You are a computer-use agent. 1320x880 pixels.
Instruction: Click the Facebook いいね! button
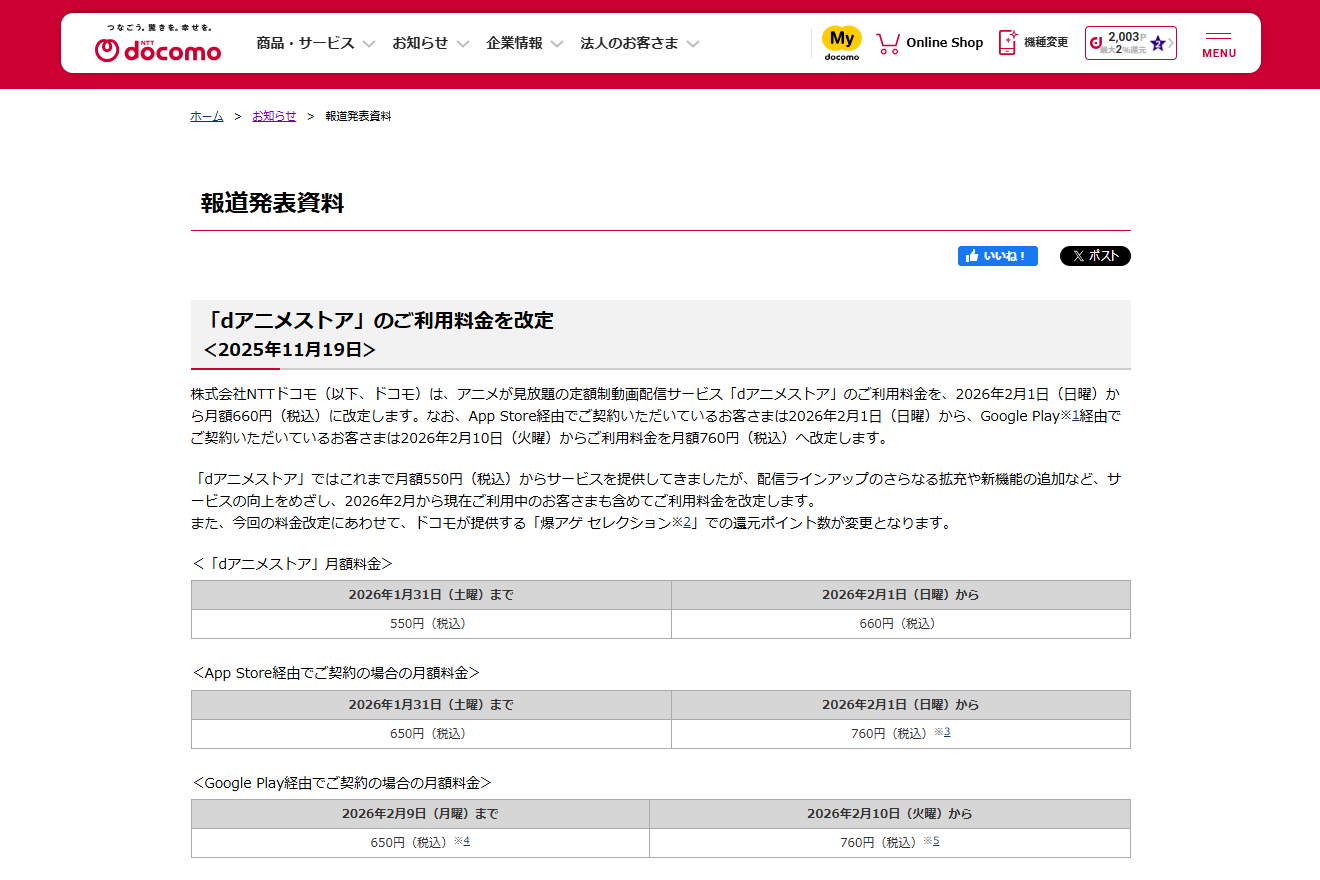[x=998, y=256]
